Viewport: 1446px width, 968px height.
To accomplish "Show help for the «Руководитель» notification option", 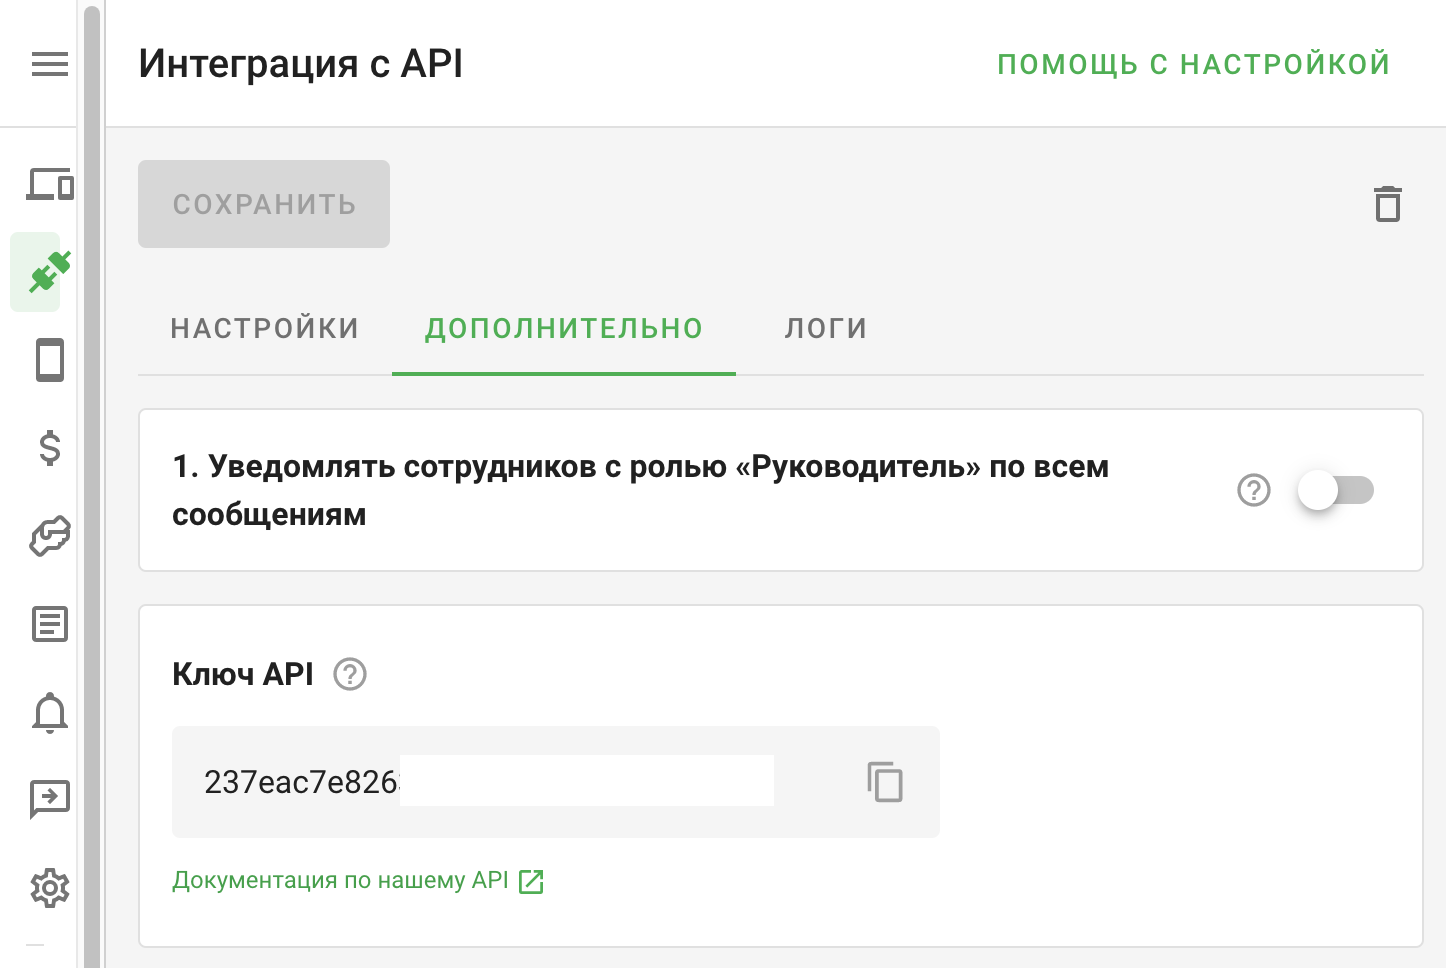I will pos(1253,490).
